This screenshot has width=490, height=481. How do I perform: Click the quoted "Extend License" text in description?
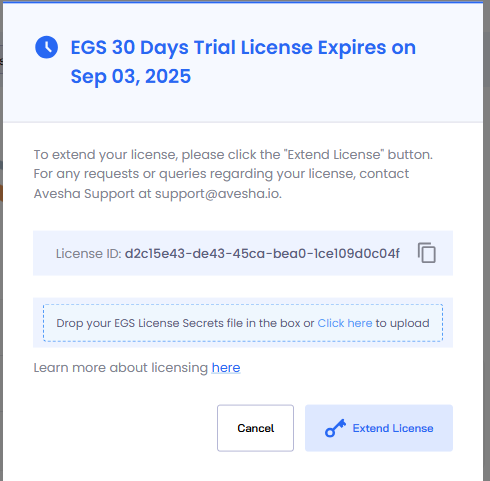click(x=334, y=155)
